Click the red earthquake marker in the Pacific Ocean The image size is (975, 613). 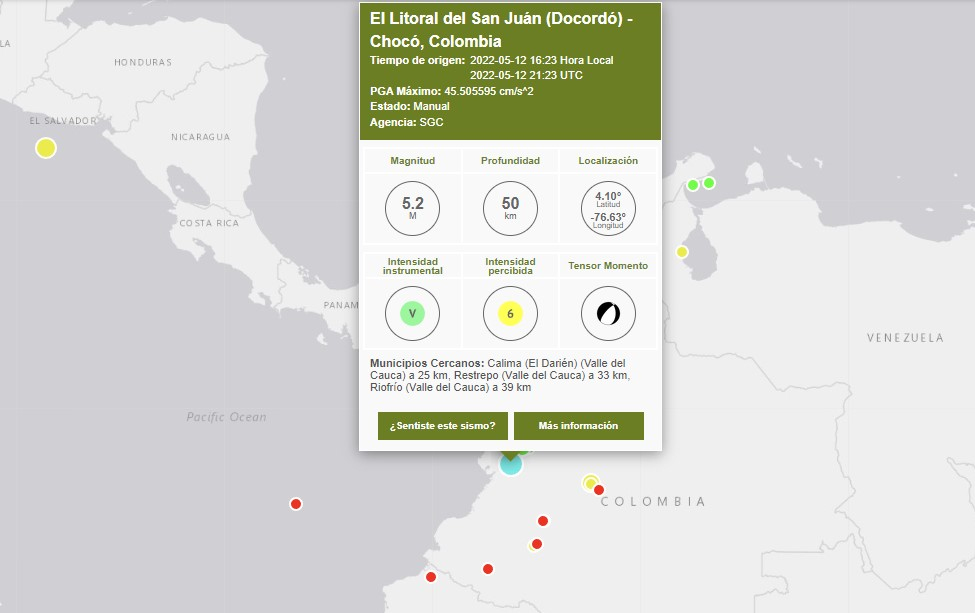click(x=296, y=504)
